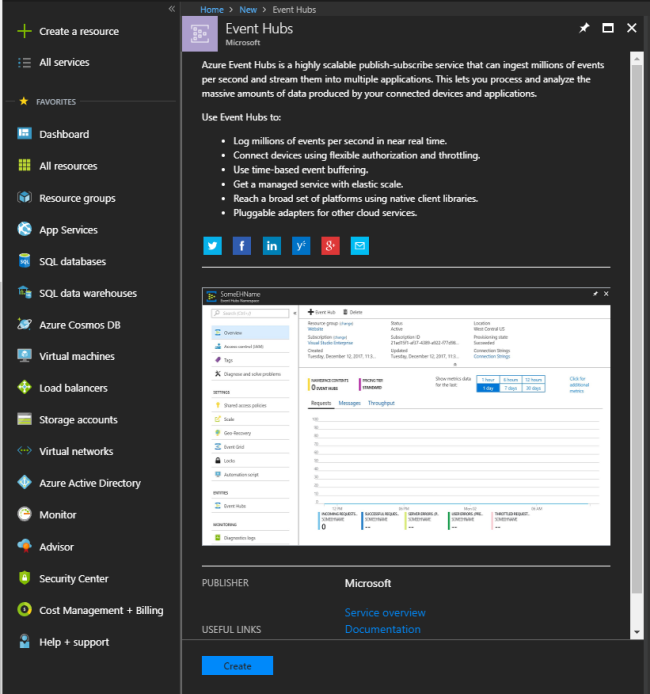Click the FAVORITES star header
Viewport: 650px width, 694px height.
click(48, 102)
